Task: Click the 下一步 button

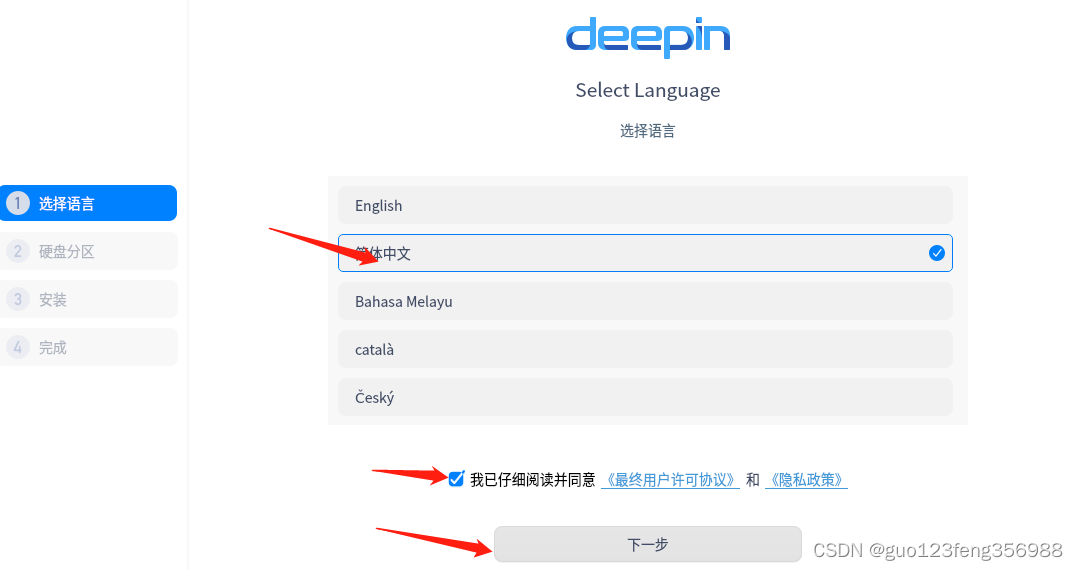Action: [x=648, y=545]
